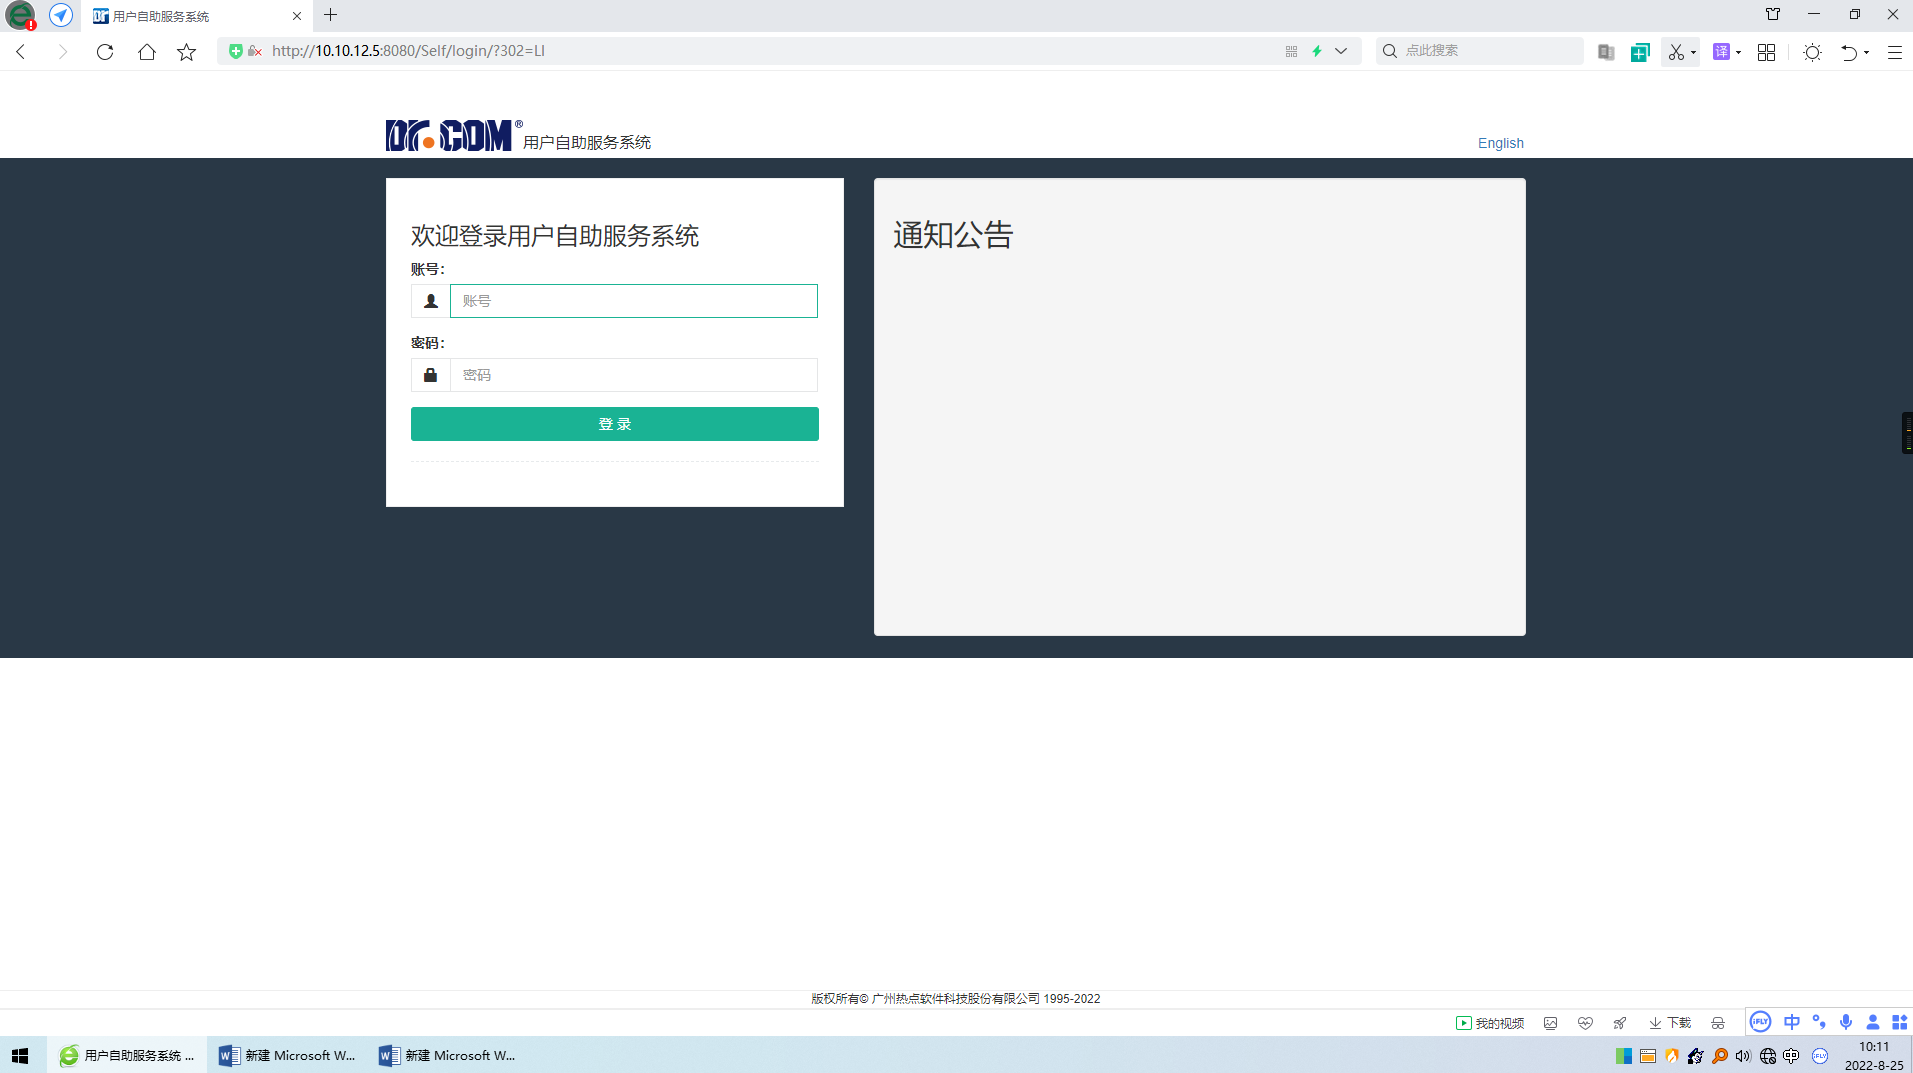
Task: Open the Windows Start menu
Action: click(x=20, y=1055)
